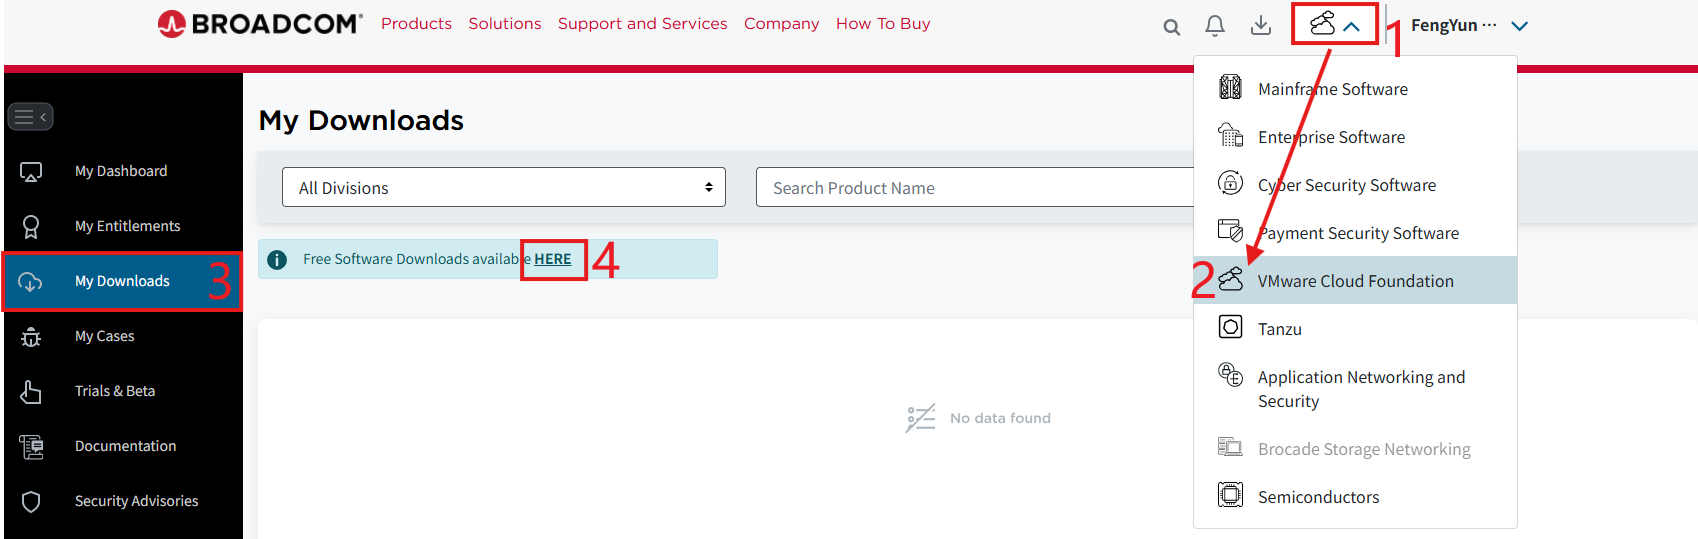This screenshot has width=1698, height=539.
Task: Click the My Dashboard monitor icon
Action: (31, 172)
